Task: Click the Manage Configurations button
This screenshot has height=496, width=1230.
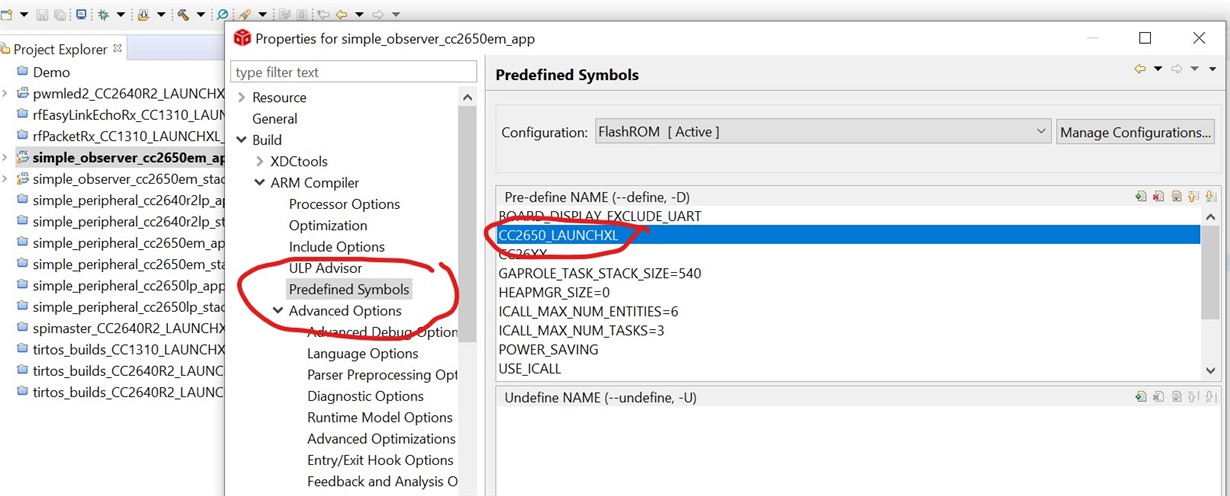Action: pyautogui.click(x=1135, y=132)
